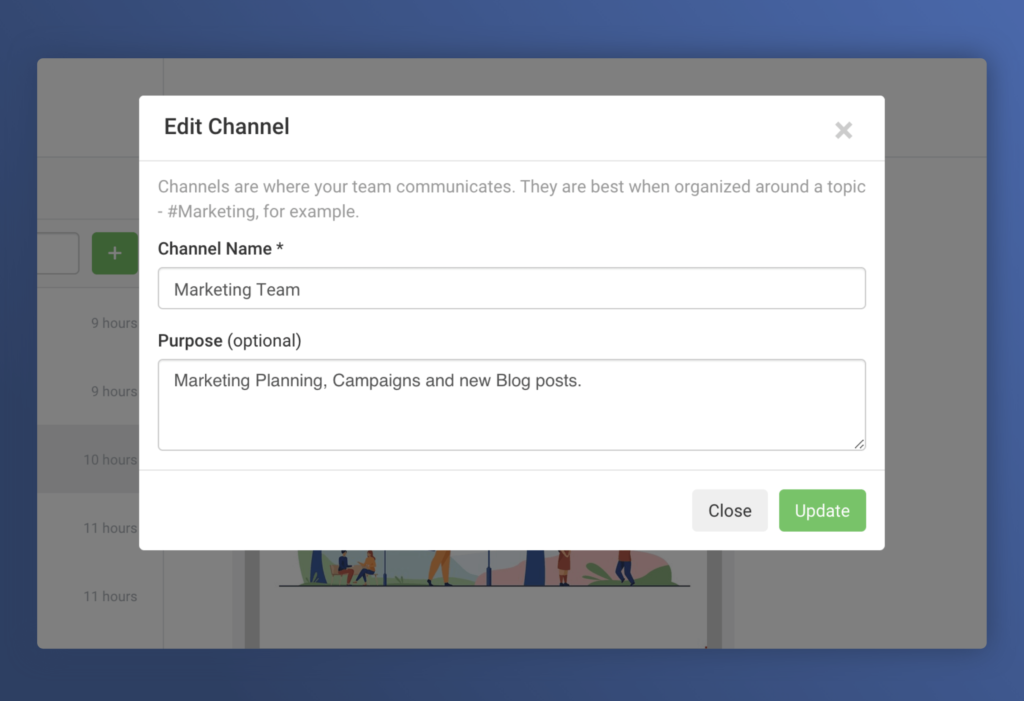This screenshot has height=701, width=1024.
Task: Click the Channel Name input field
Action: point(511,288)
